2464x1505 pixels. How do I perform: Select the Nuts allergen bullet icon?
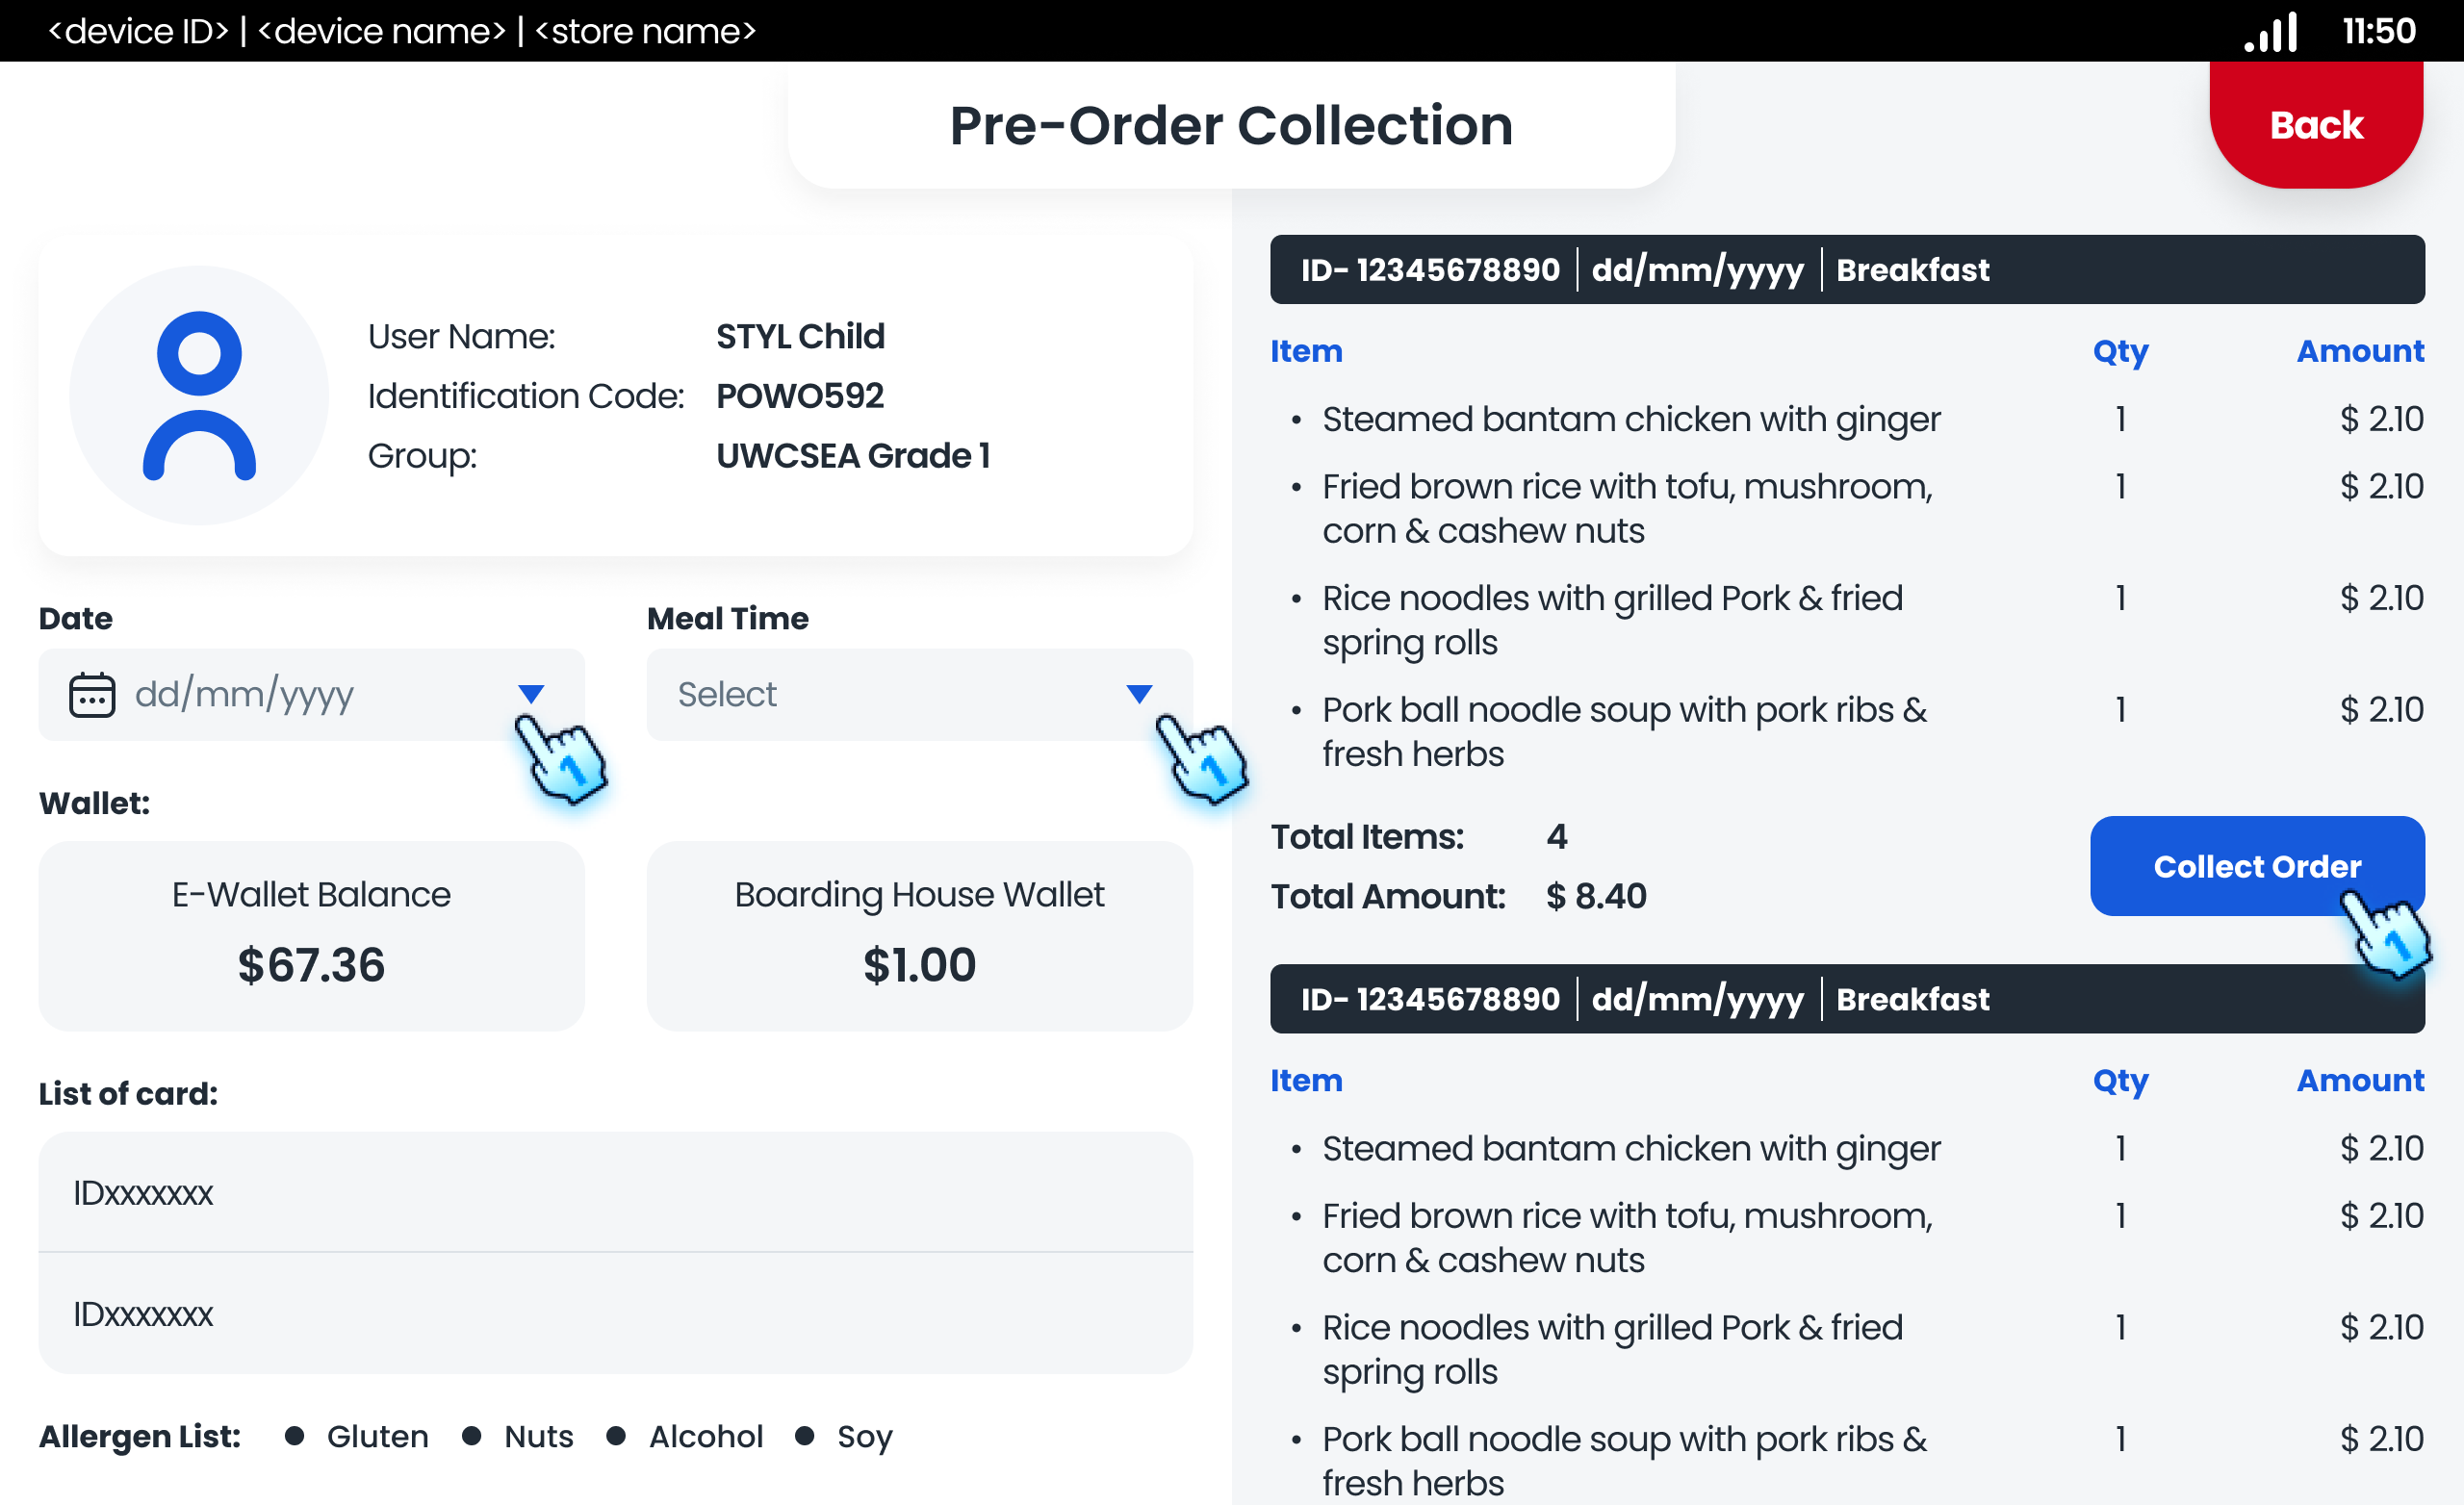470,1436
